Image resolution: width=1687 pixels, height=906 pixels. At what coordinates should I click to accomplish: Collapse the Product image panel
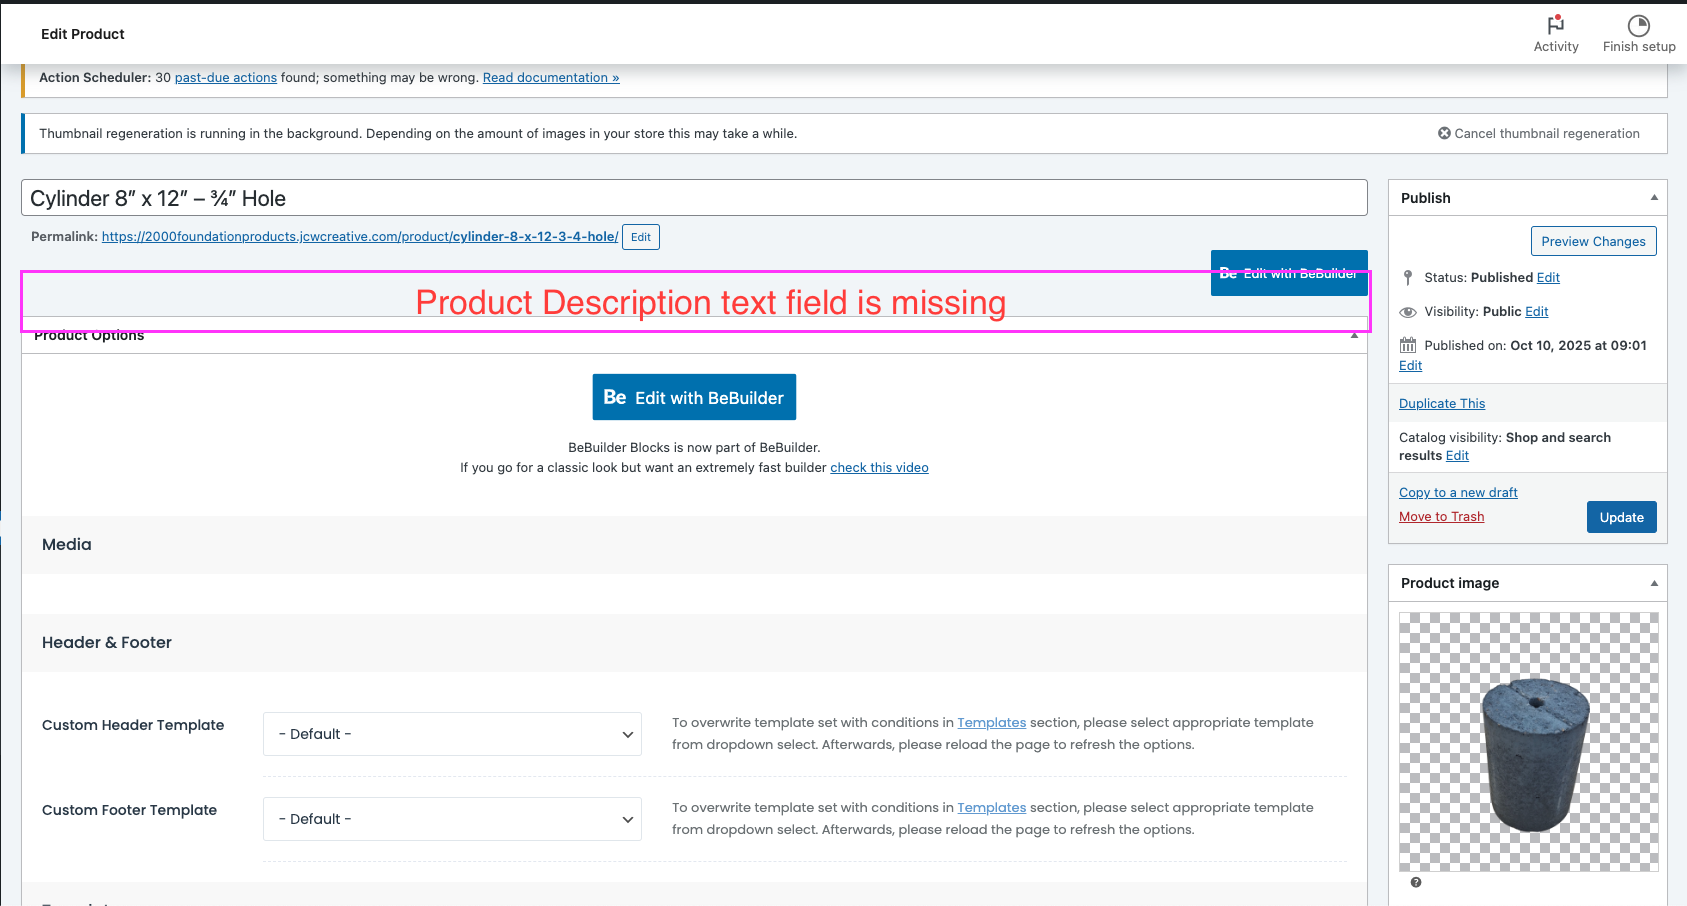1654,583
